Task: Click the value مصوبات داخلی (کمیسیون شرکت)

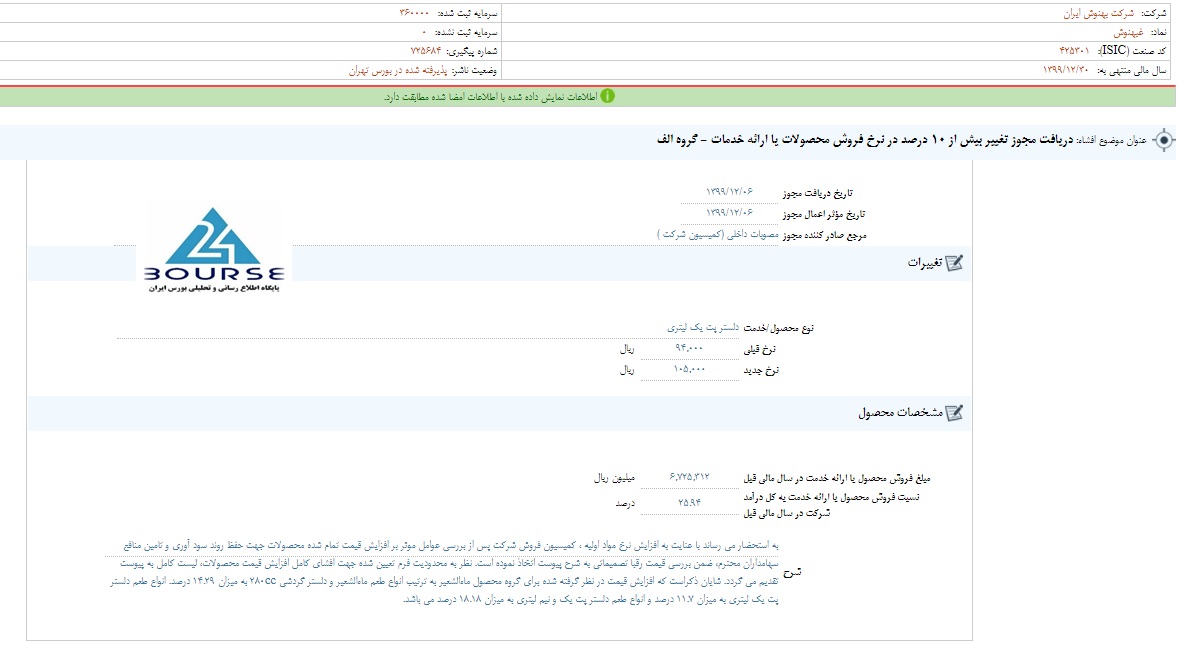Action: (x=717, y=235)
